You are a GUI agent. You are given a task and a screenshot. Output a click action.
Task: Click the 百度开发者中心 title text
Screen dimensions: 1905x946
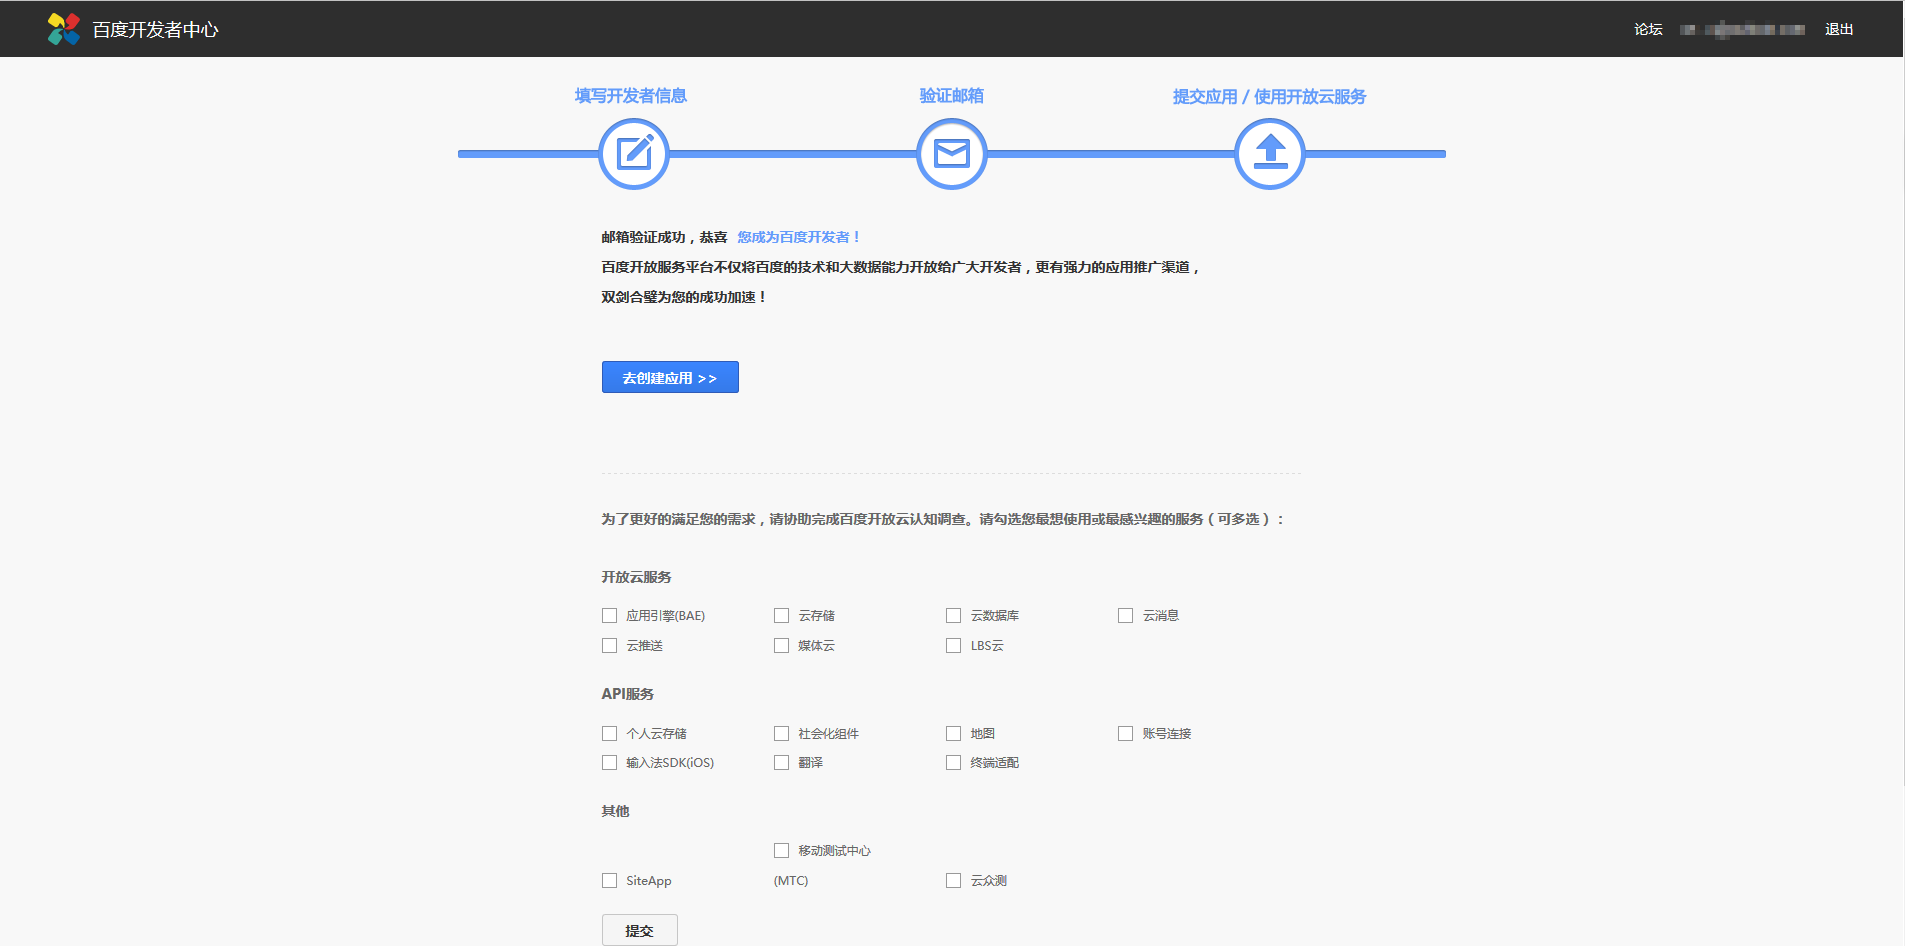[x=156, y=30]
